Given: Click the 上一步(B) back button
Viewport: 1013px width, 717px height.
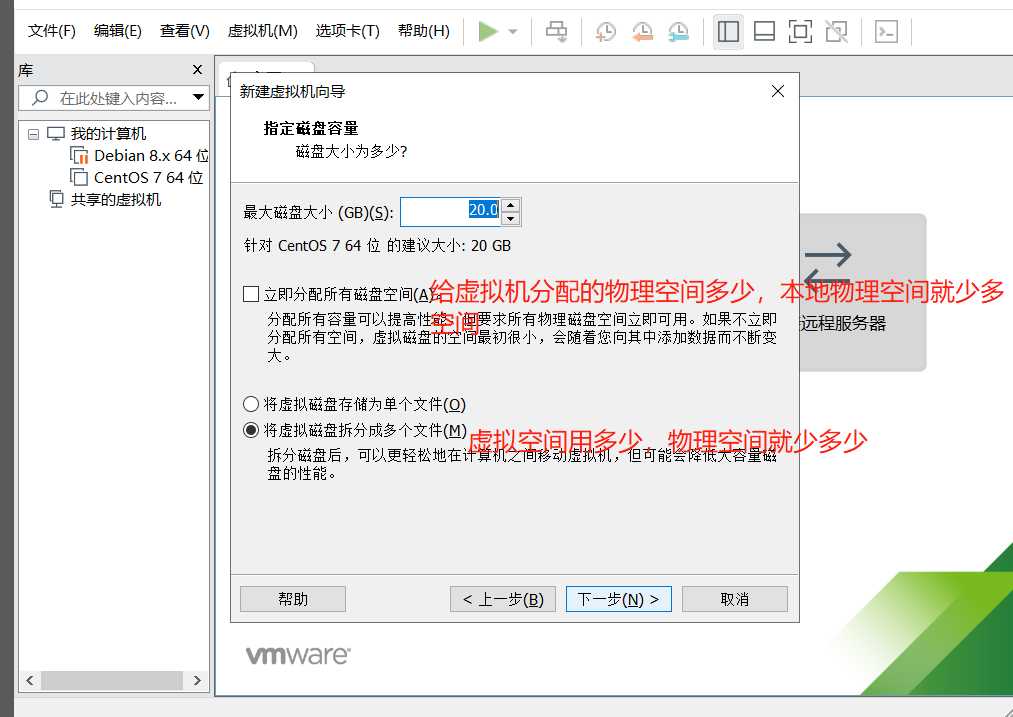Looking at the screenshot, I should coord(503,599).
